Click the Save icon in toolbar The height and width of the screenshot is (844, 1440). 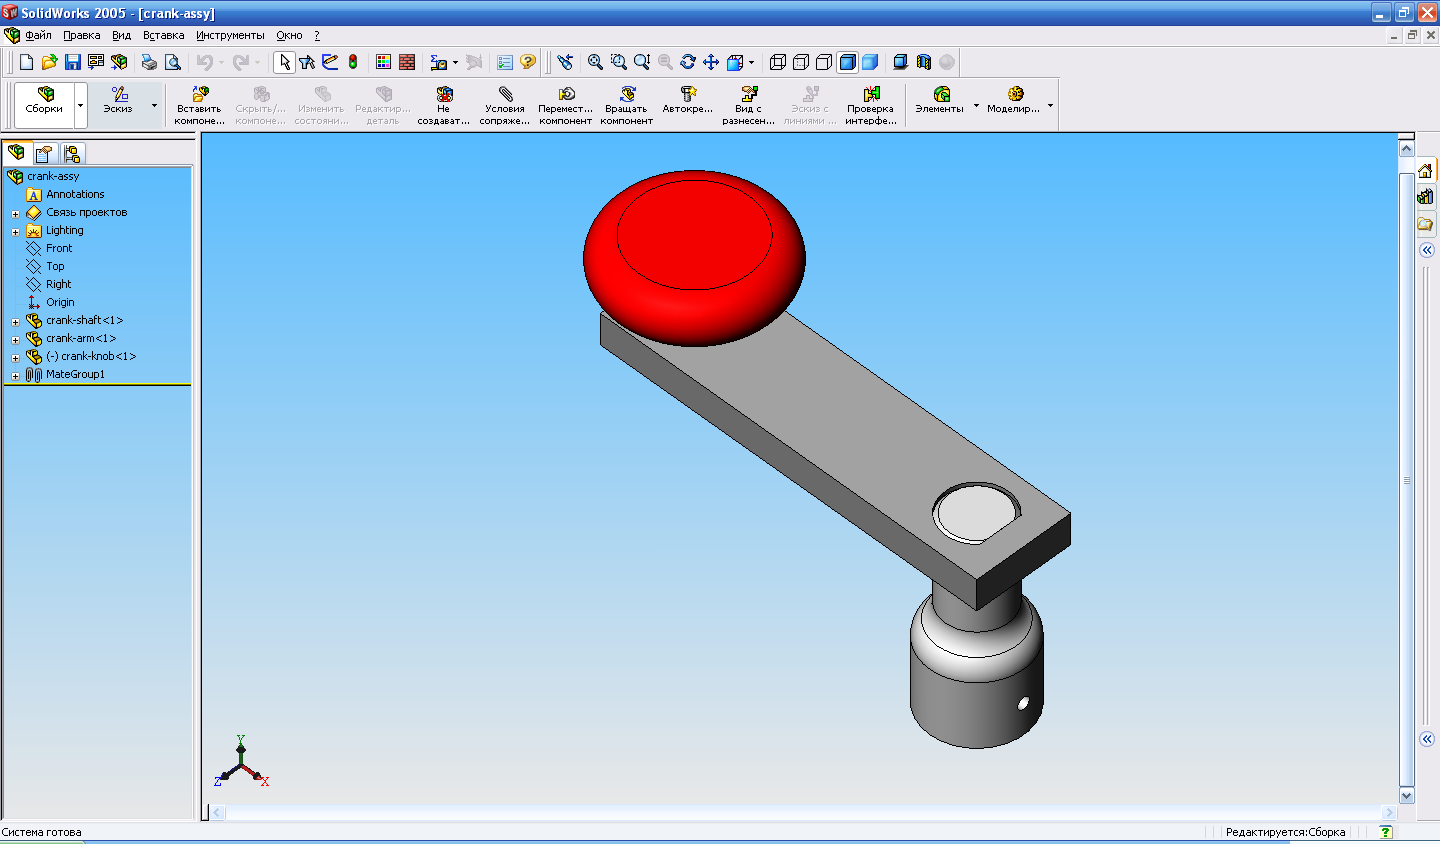click(x=72, y=62)
